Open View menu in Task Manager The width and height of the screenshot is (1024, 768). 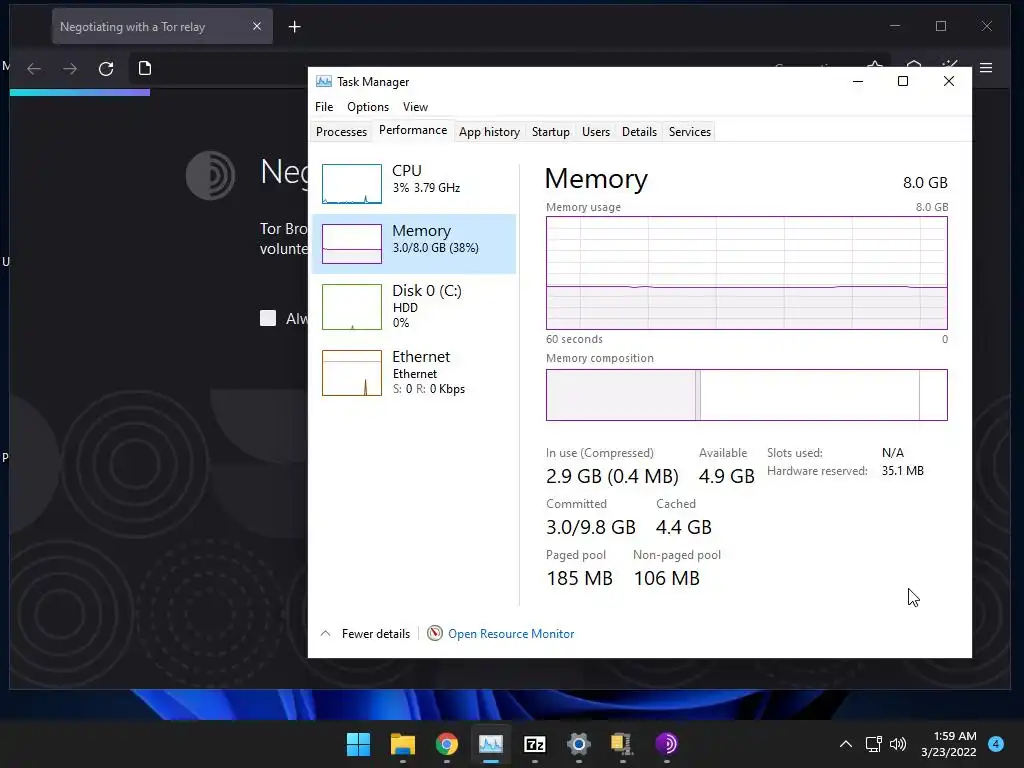coord(415,106)
